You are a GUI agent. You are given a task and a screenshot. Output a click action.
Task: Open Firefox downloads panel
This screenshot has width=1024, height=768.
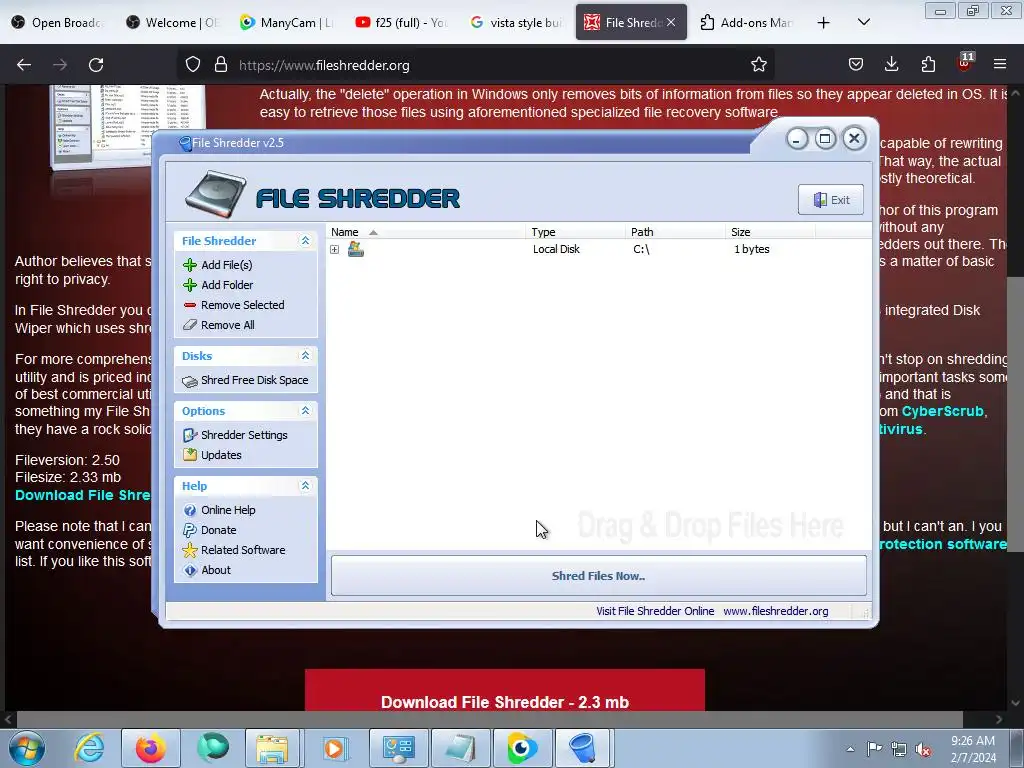(891, 65)
